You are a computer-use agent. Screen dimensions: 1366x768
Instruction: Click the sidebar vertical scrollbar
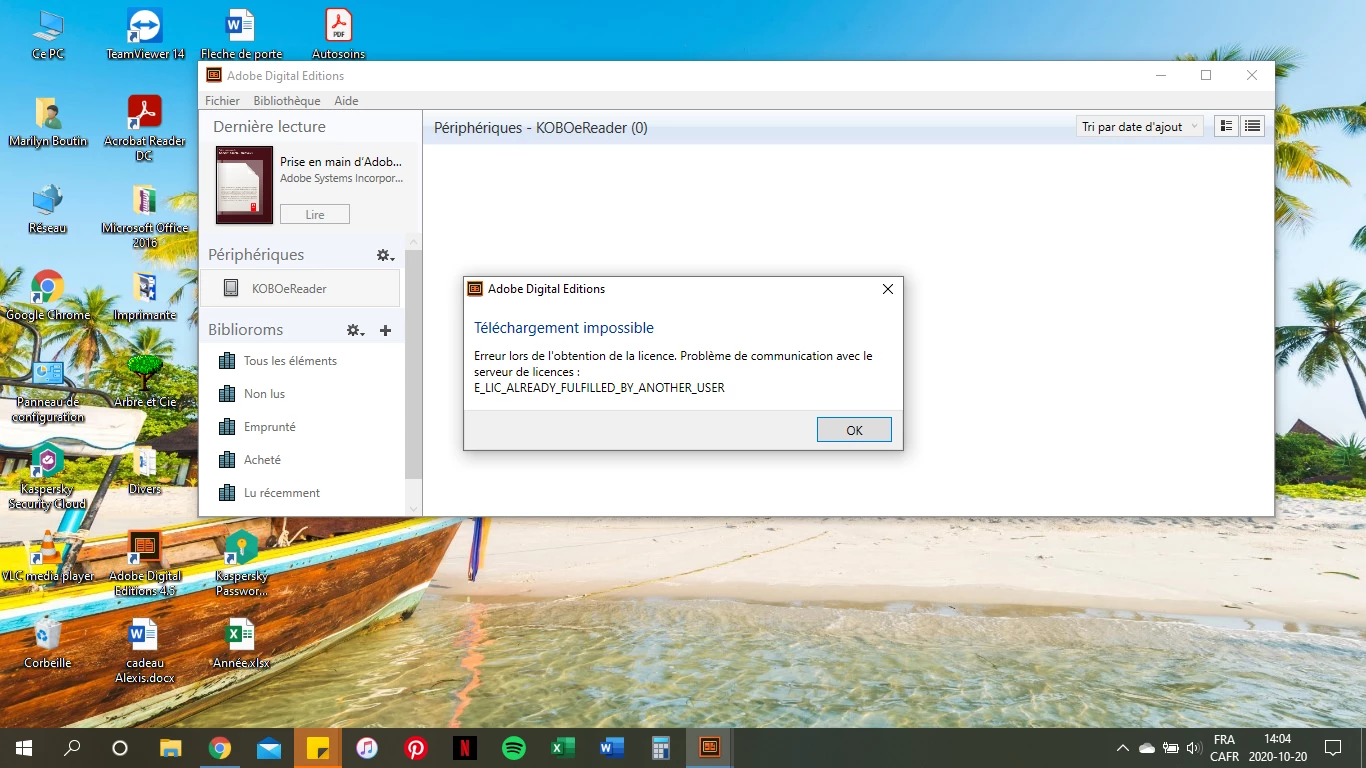click(413, 365)
